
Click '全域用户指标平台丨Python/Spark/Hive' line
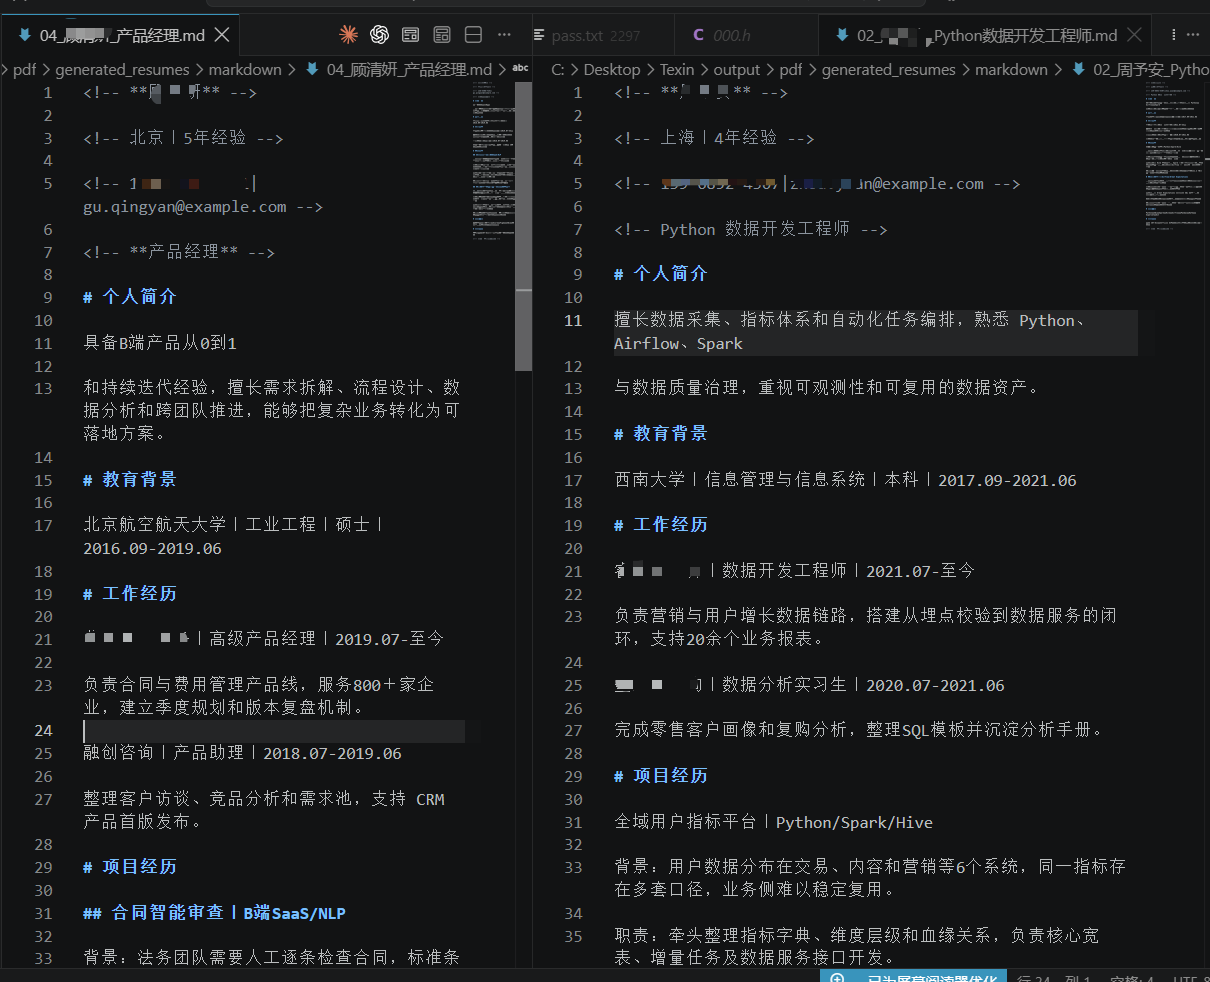pos(773,822)
